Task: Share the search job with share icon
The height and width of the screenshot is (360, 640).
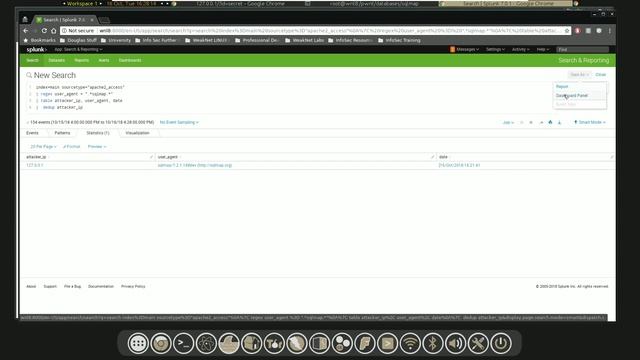Action: 541,122
